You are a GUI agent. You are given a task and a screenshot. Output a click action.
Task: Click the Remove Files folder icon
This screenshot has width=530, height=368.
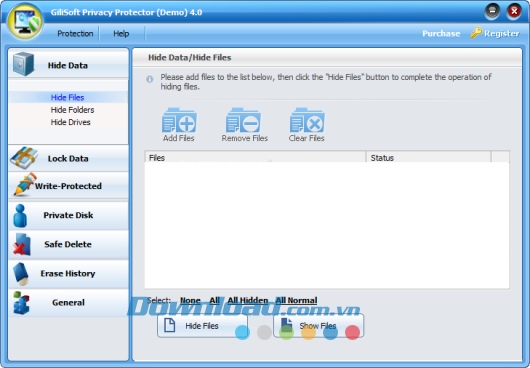(x=243, y=120)
